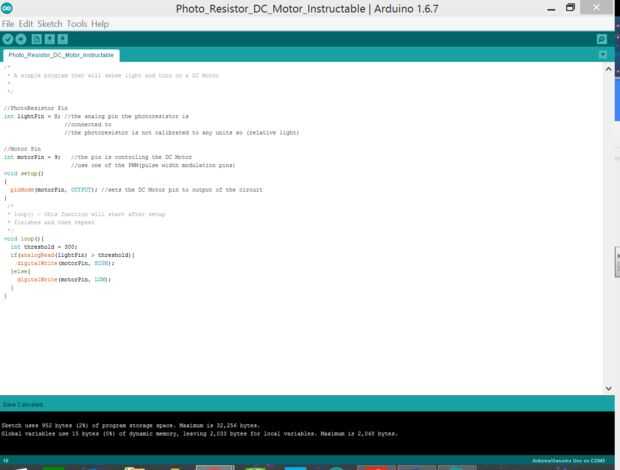Viewport: 620px width, 470px height.
Task: Click the Arduino logo in title bar
Action: pyautogui.click(x=7, y=8)
